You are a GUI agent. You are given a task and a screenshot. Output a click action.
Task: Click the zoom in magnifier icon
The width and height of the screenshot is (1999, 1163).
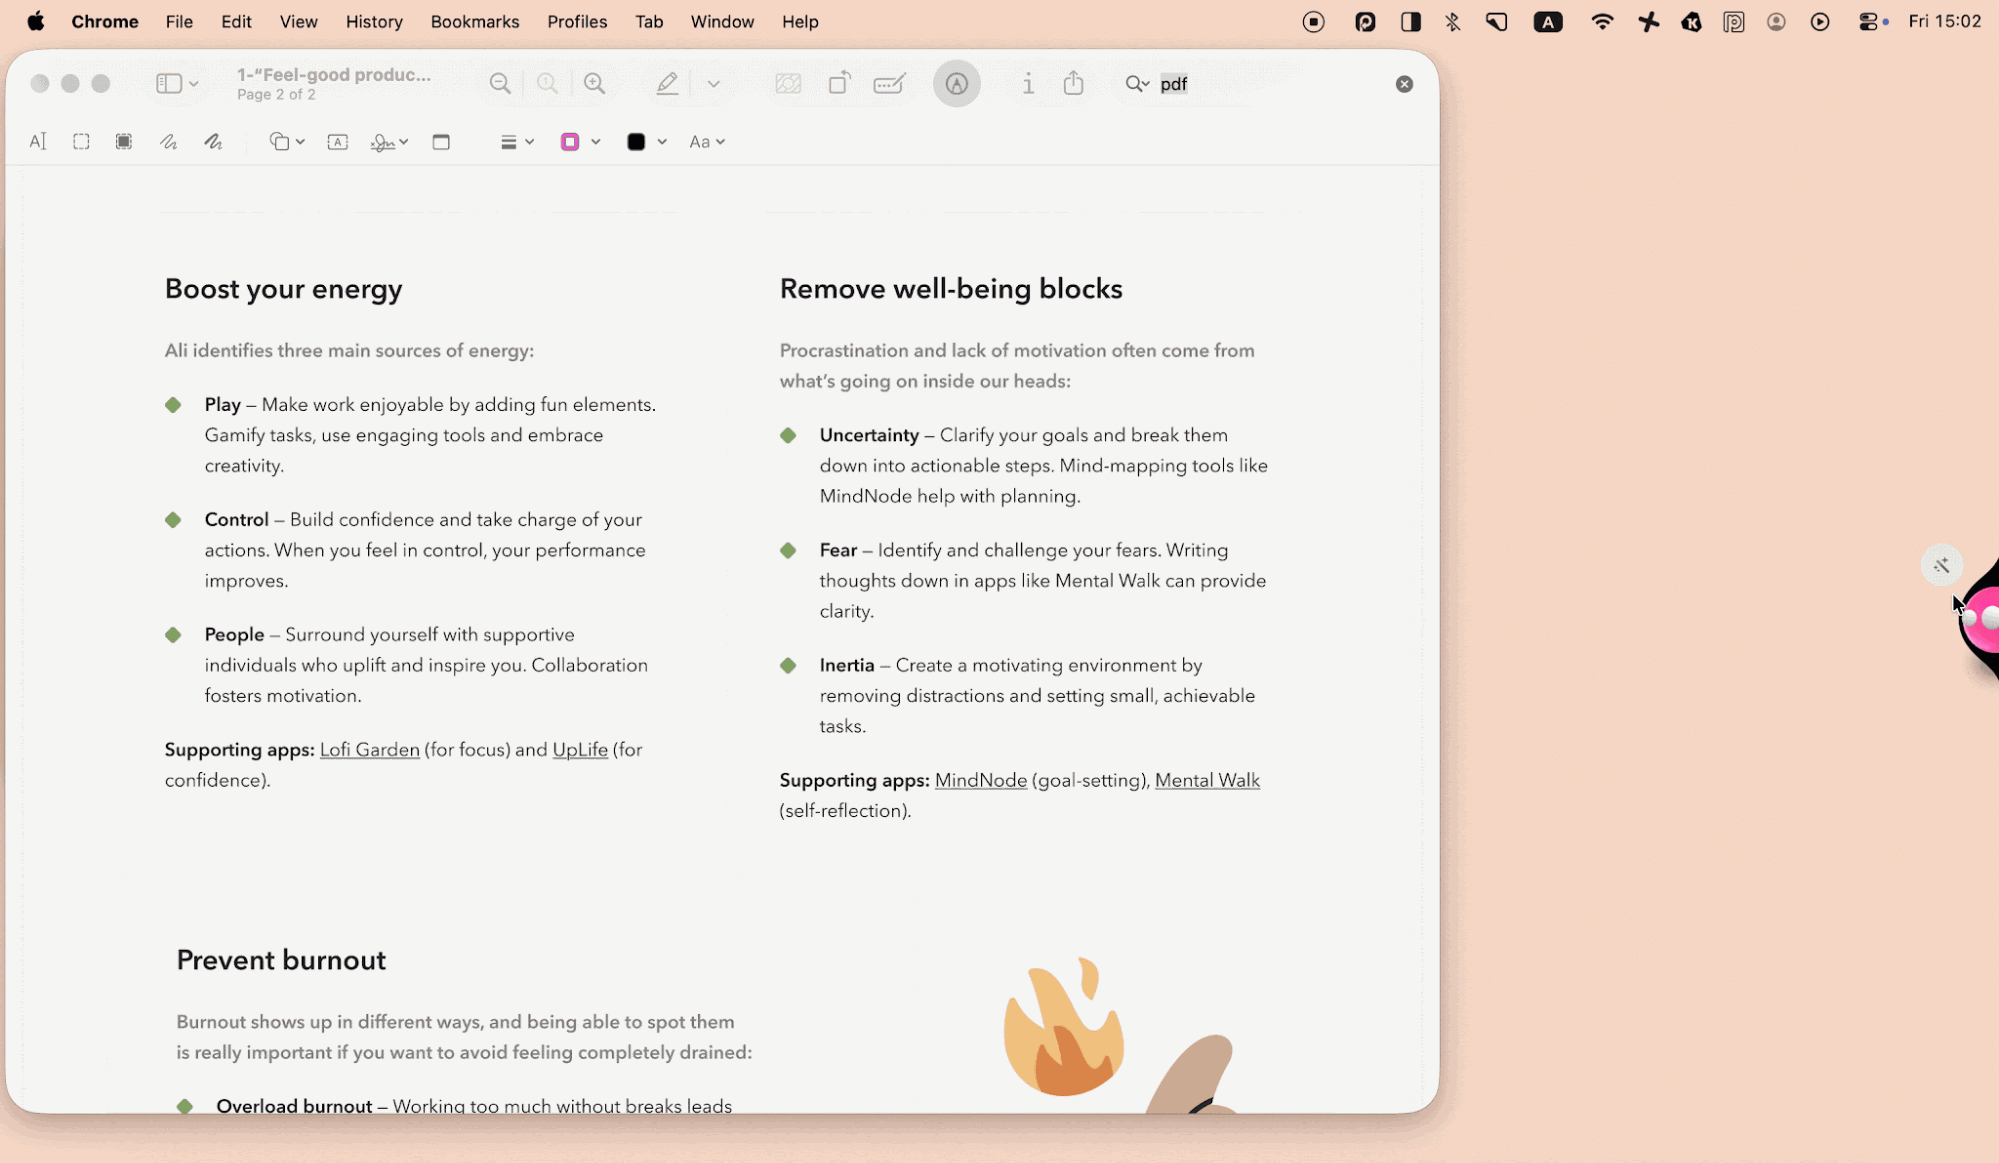click(x=595, y=84)
